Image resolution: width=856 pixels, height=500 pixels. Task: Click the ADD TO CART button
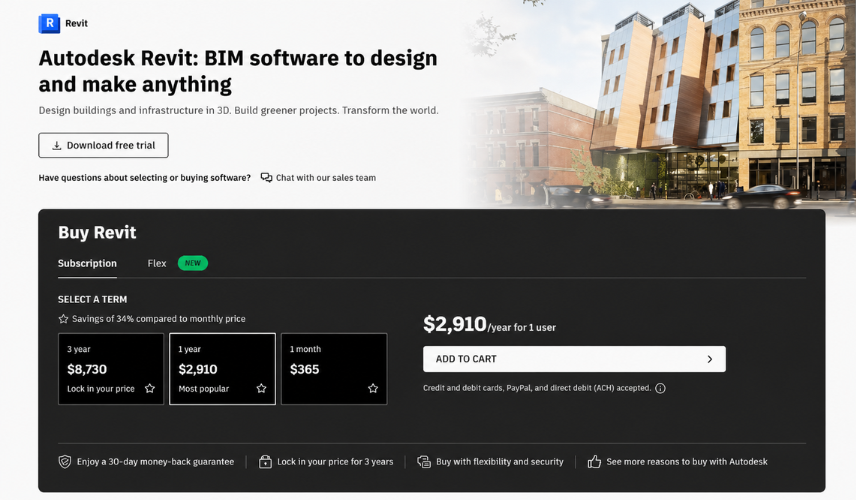click(x=574, y=359)
